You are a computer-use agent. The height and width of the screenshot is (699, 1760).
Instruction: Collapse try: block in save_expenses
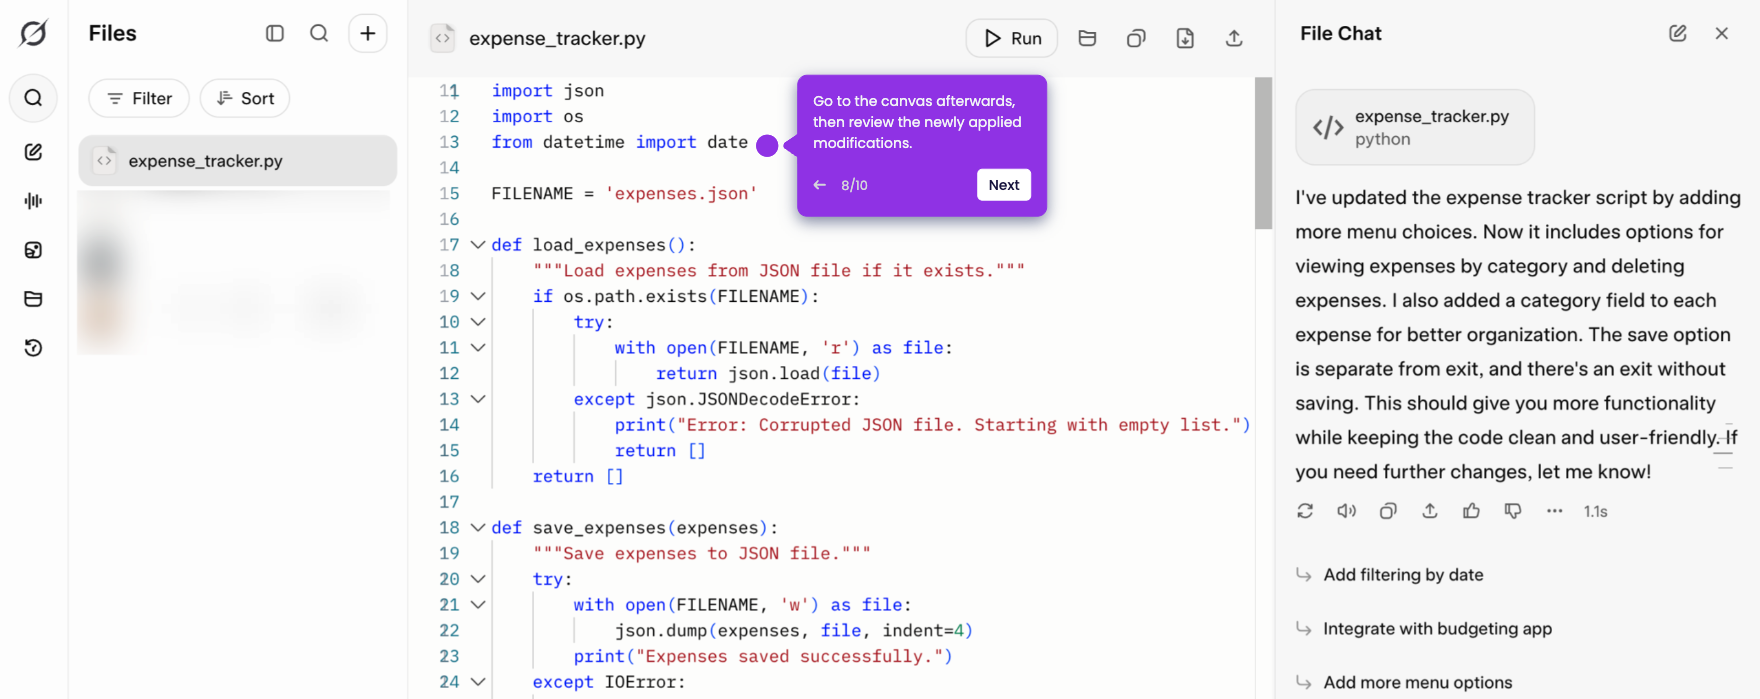coord(478,579)
